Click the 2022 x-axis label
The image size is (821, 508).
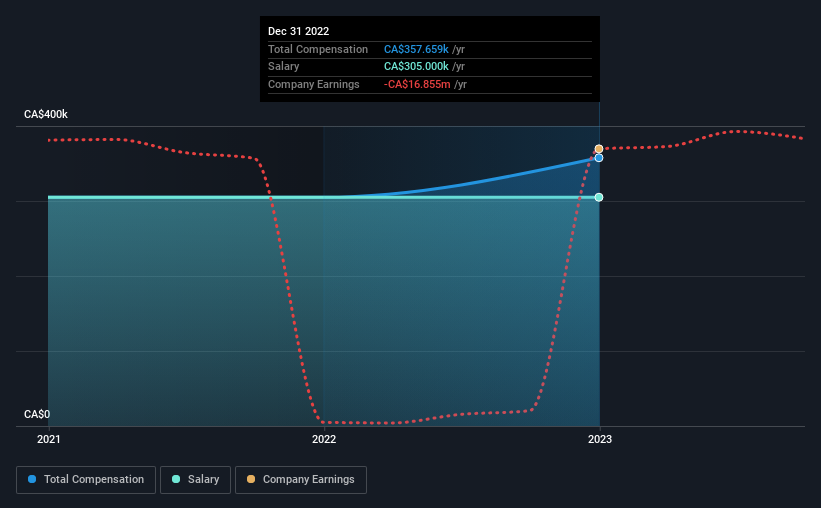click(x=324, y=439)
